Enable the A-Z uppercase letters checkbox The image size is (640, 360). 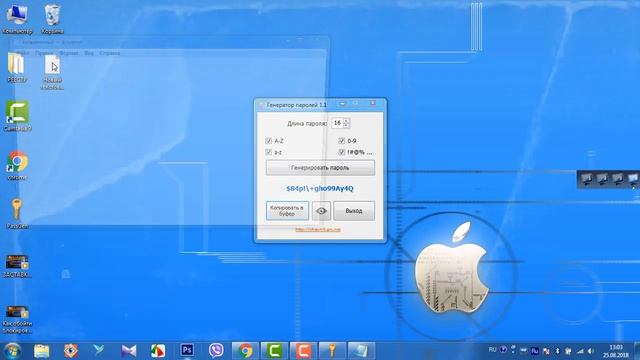(269, 141)
